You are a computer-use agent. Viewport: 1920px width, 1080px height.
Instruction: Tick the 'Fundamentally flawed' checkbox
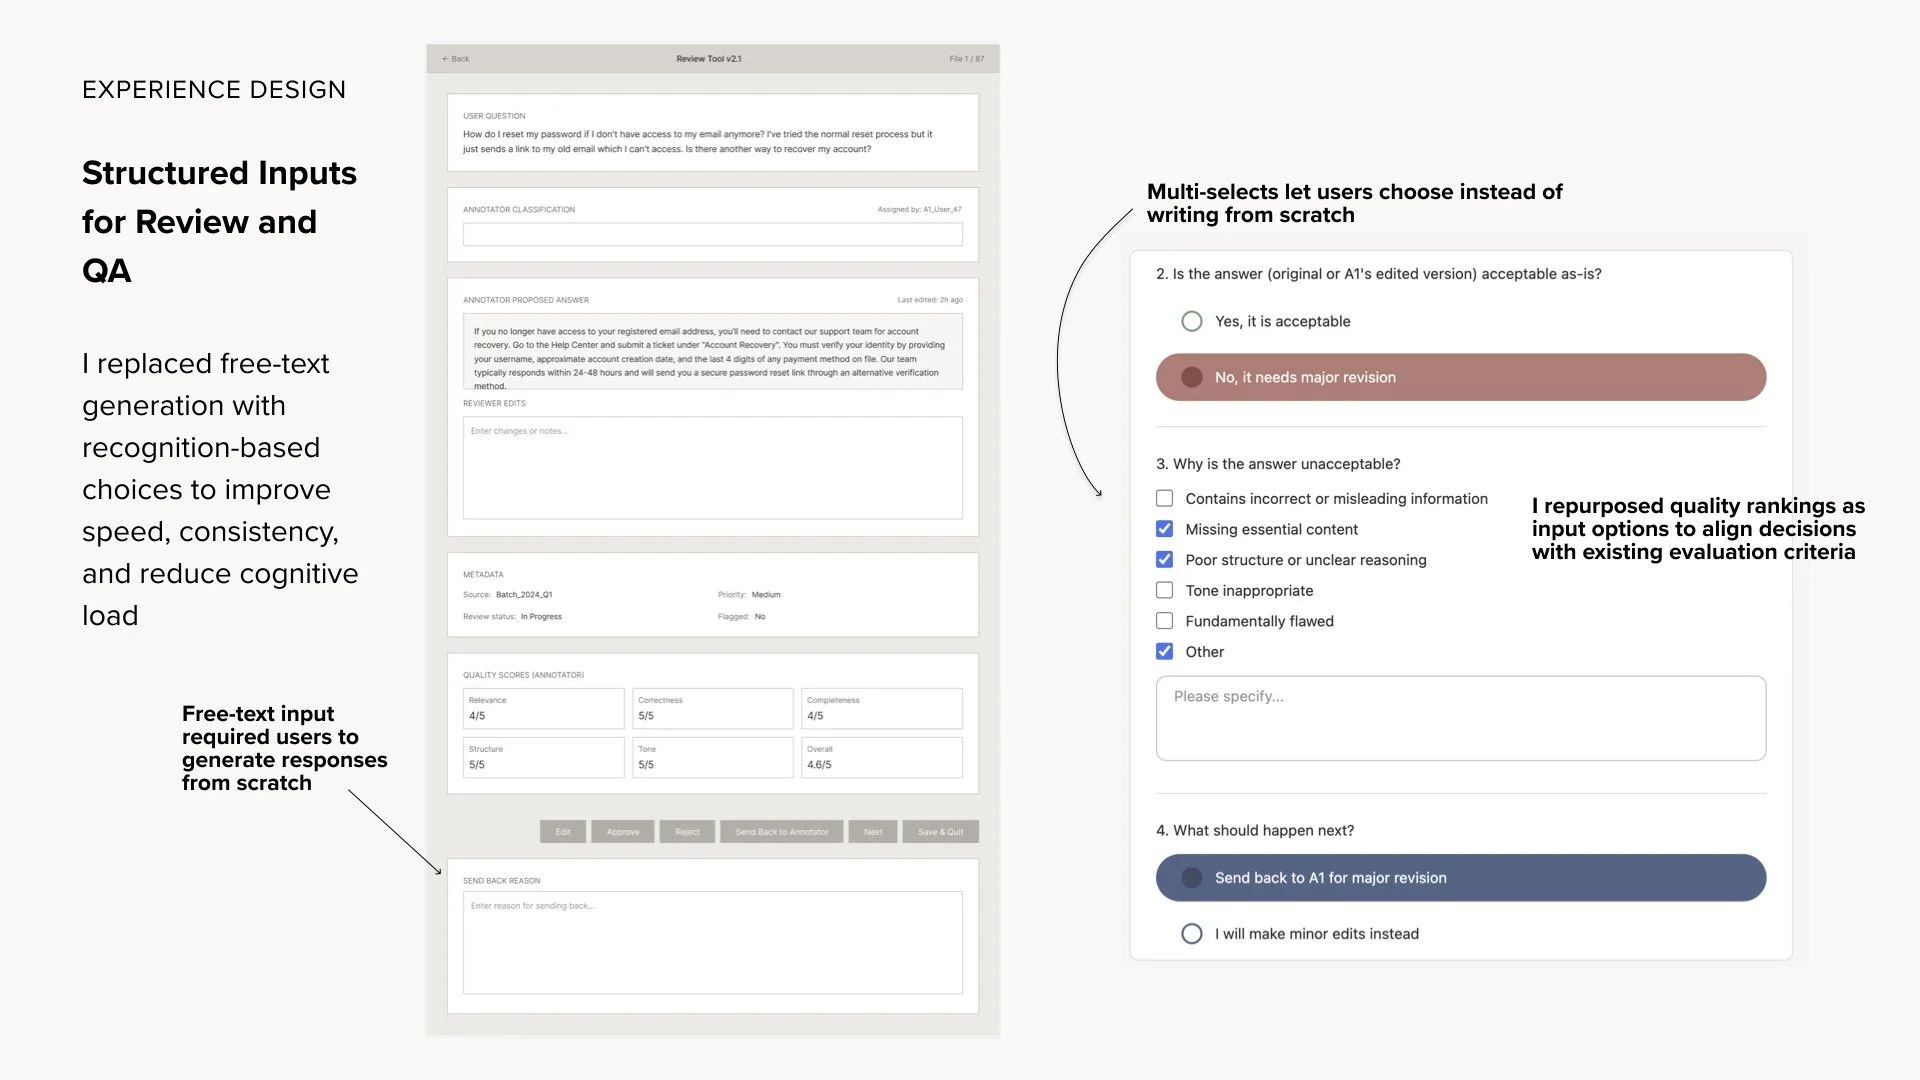point(1164,621)
